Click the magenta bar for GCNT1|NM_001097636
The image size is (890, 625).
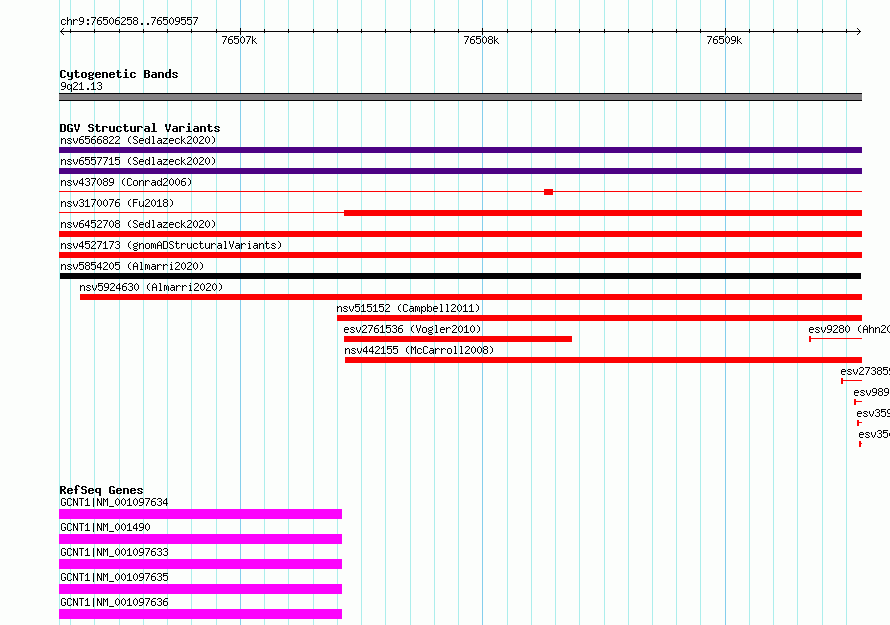pyautogui.click(x=200, y=614)
